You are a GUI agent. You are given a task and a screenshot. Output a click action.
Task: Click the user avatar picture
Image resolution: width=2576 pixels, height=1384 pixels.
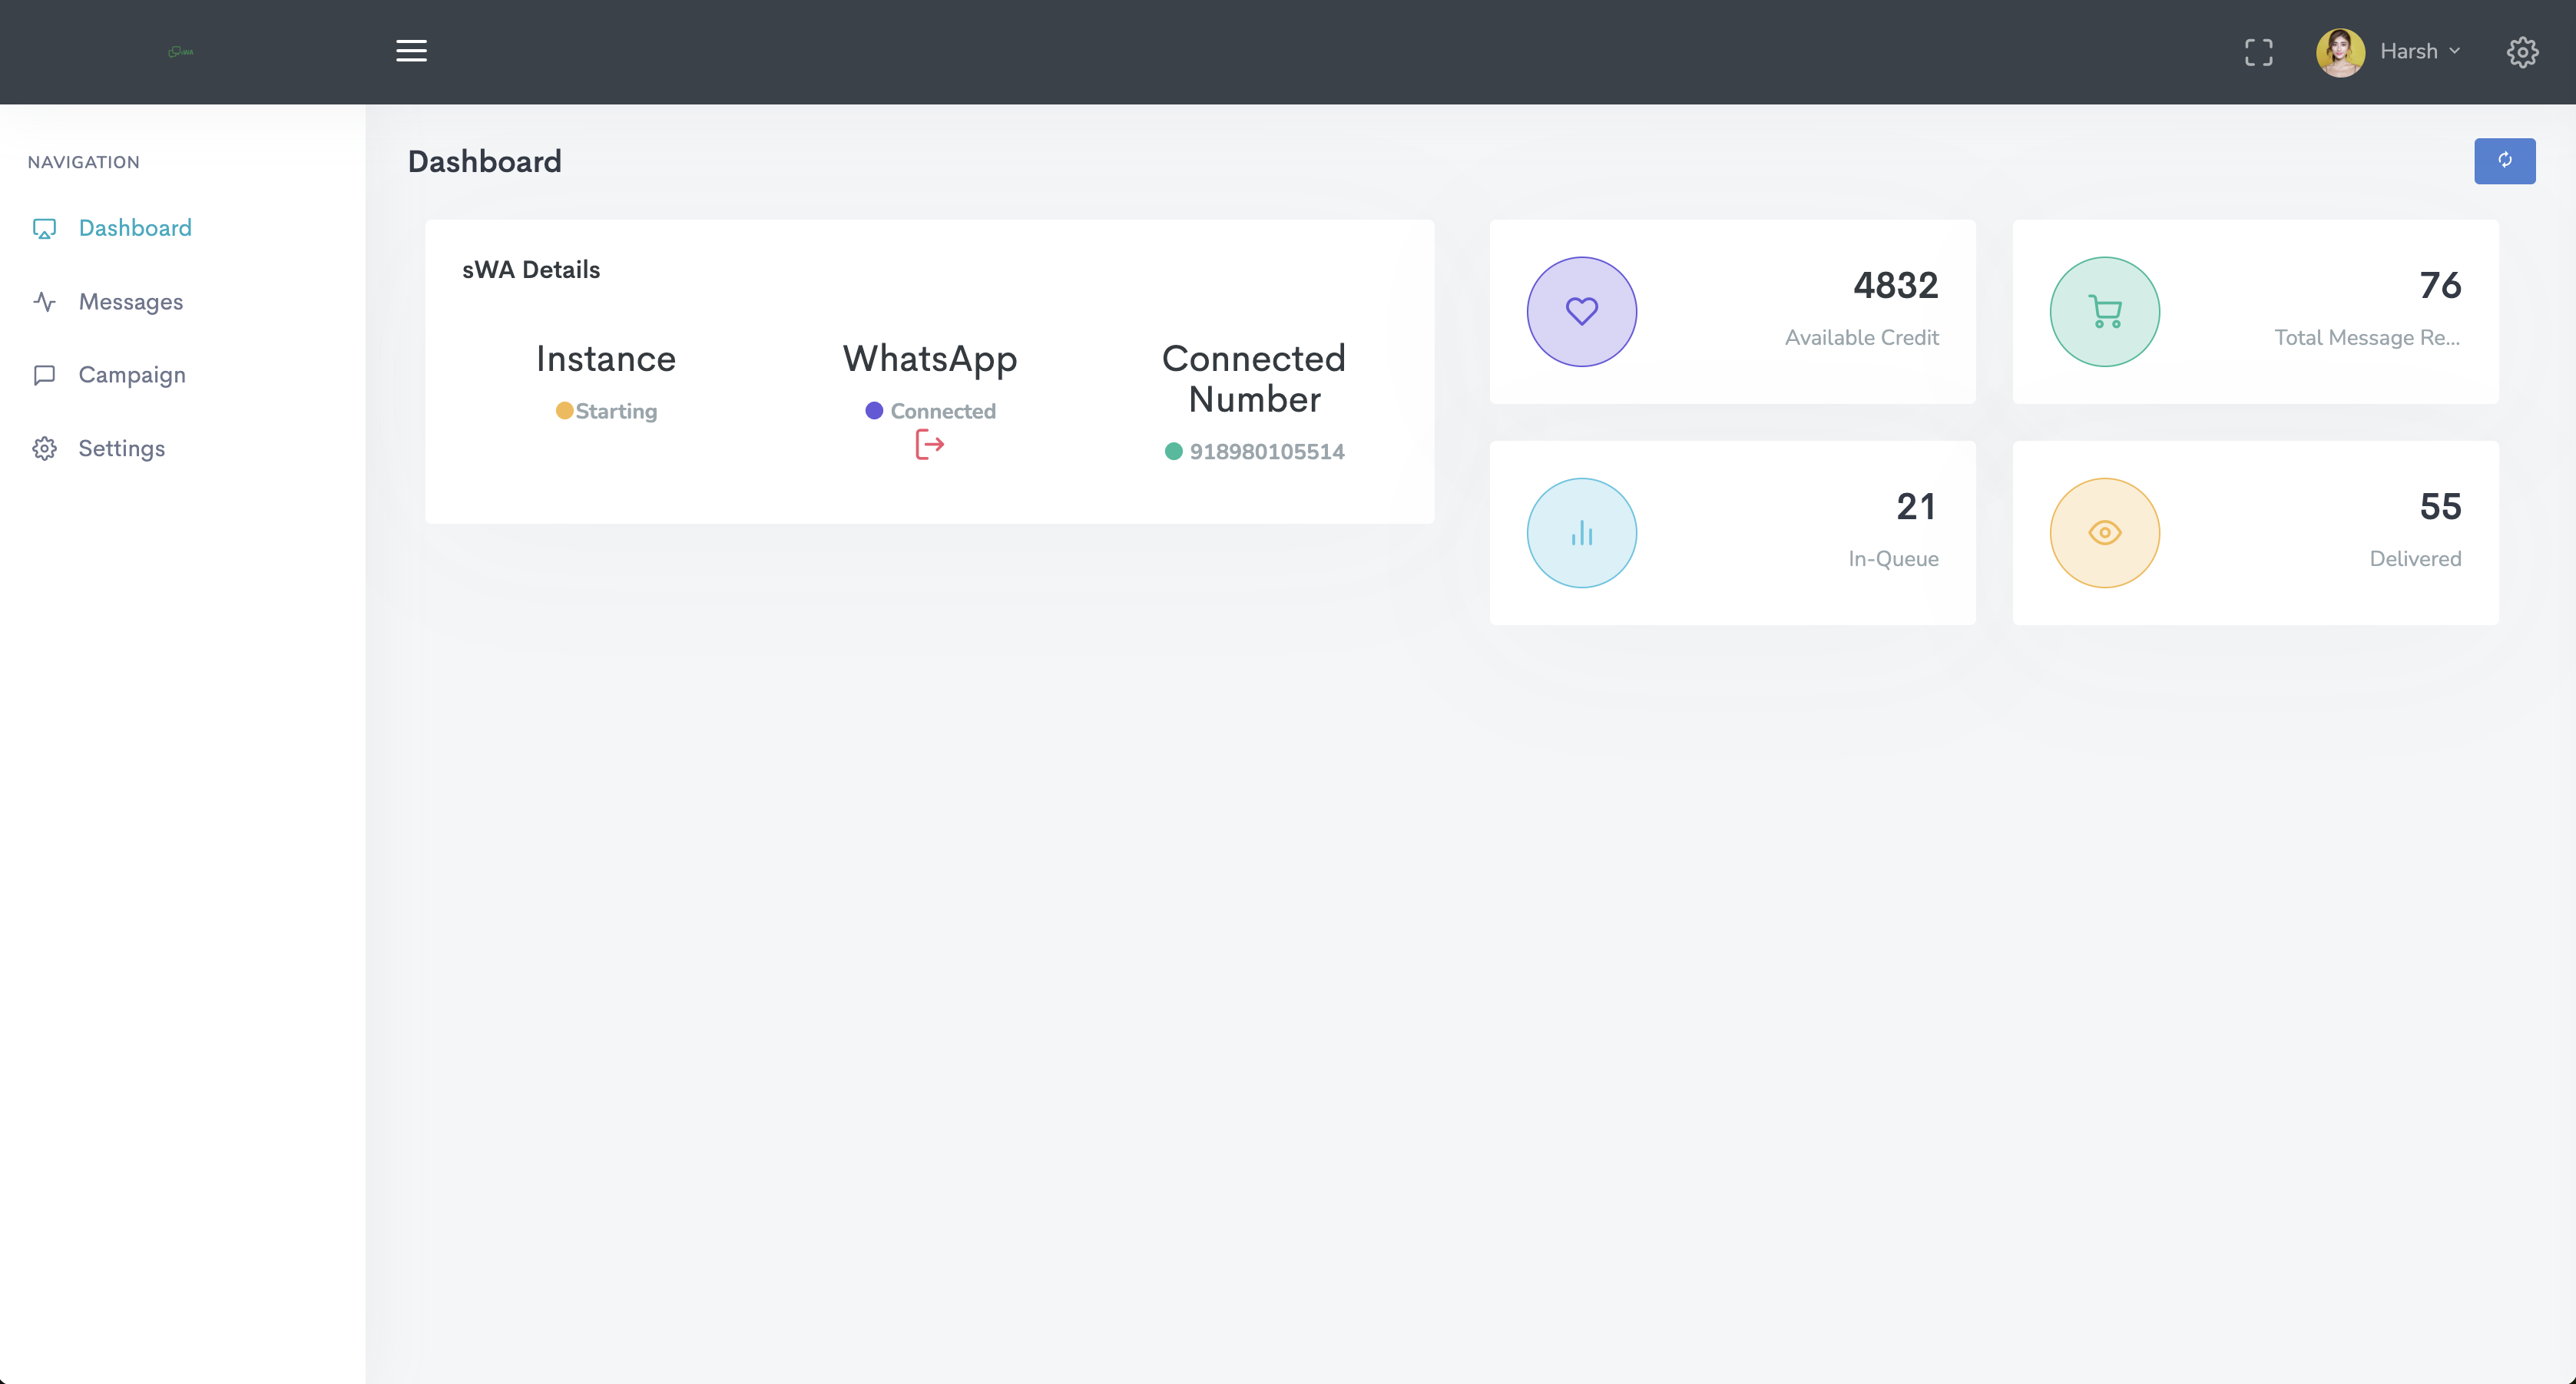coord(2340,52)
